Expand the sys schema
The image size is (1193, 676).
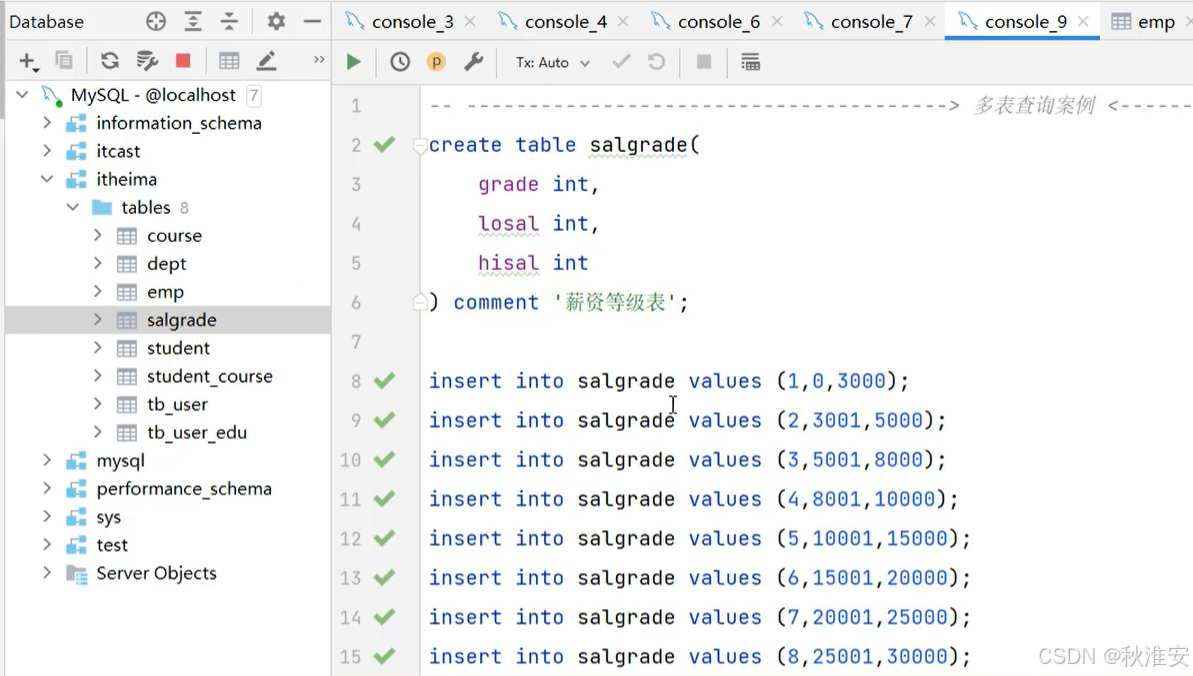(47, 517)
